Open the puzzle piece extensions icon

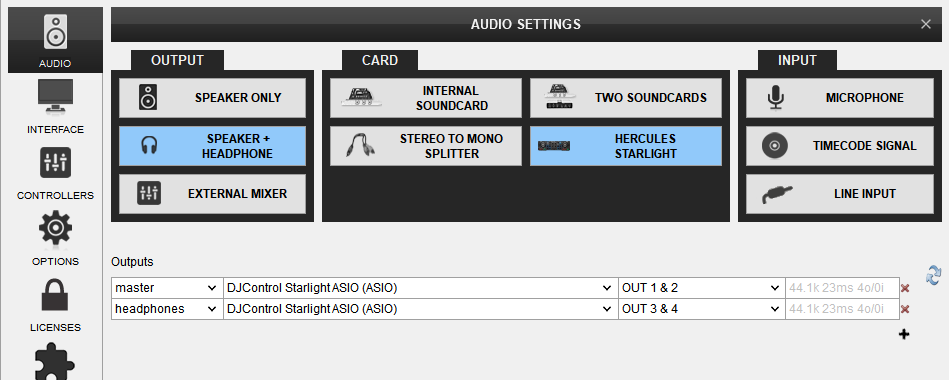click(x=55, y=365)
